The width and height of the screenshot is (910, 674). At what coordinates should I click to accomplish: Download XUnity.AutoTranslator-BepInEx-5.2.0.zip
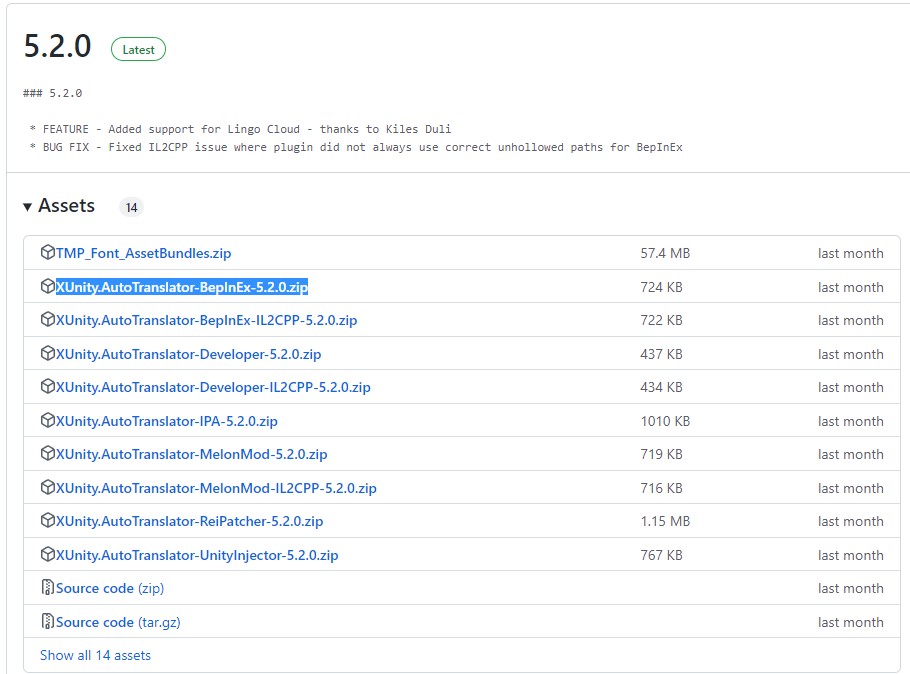[182, 287]
